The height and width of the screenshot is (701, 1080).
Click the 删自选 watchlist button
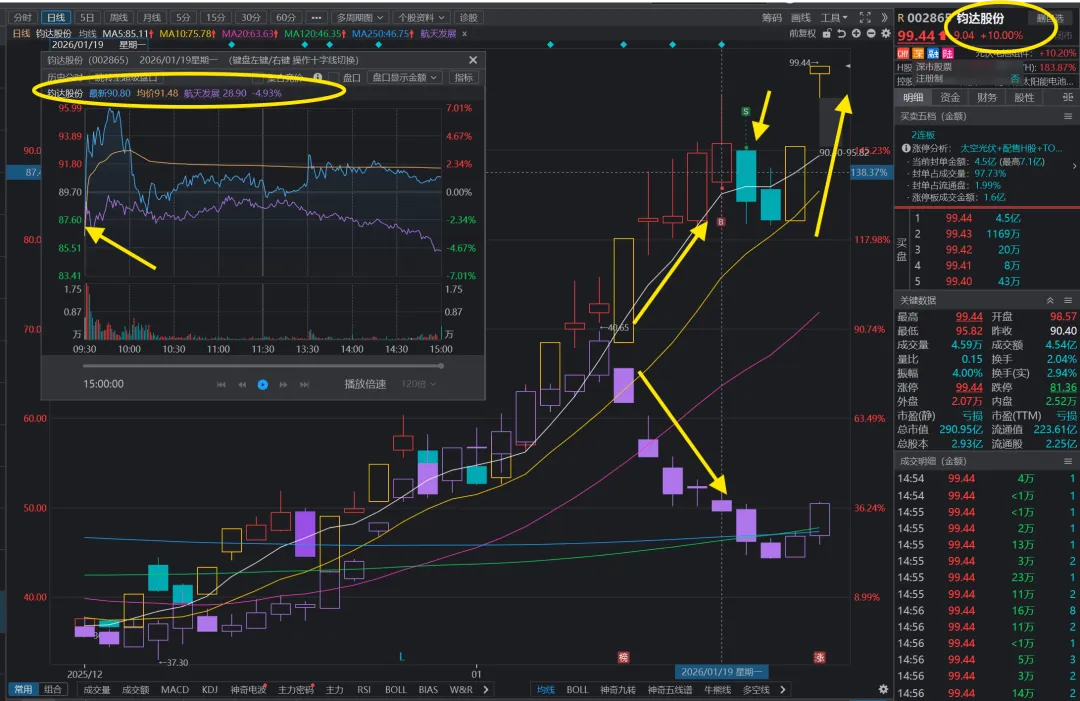pos(1050,19)
